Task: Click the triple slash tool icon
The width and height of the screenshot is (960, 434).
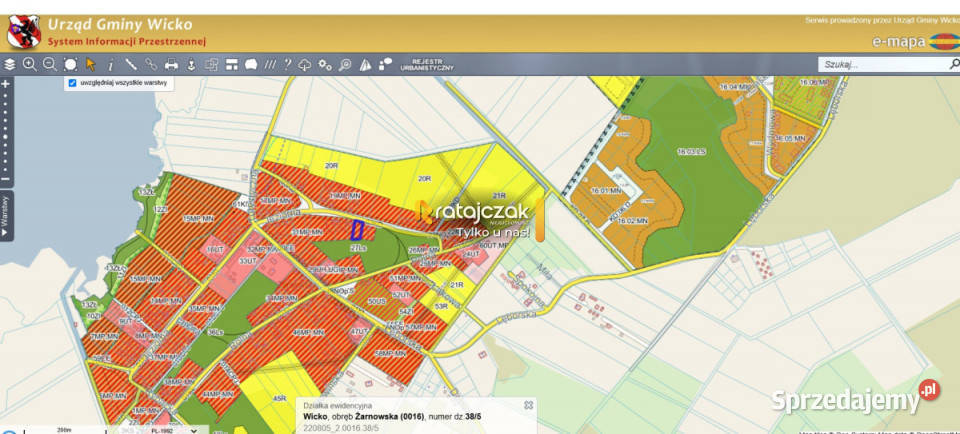Action: [270, 64]
